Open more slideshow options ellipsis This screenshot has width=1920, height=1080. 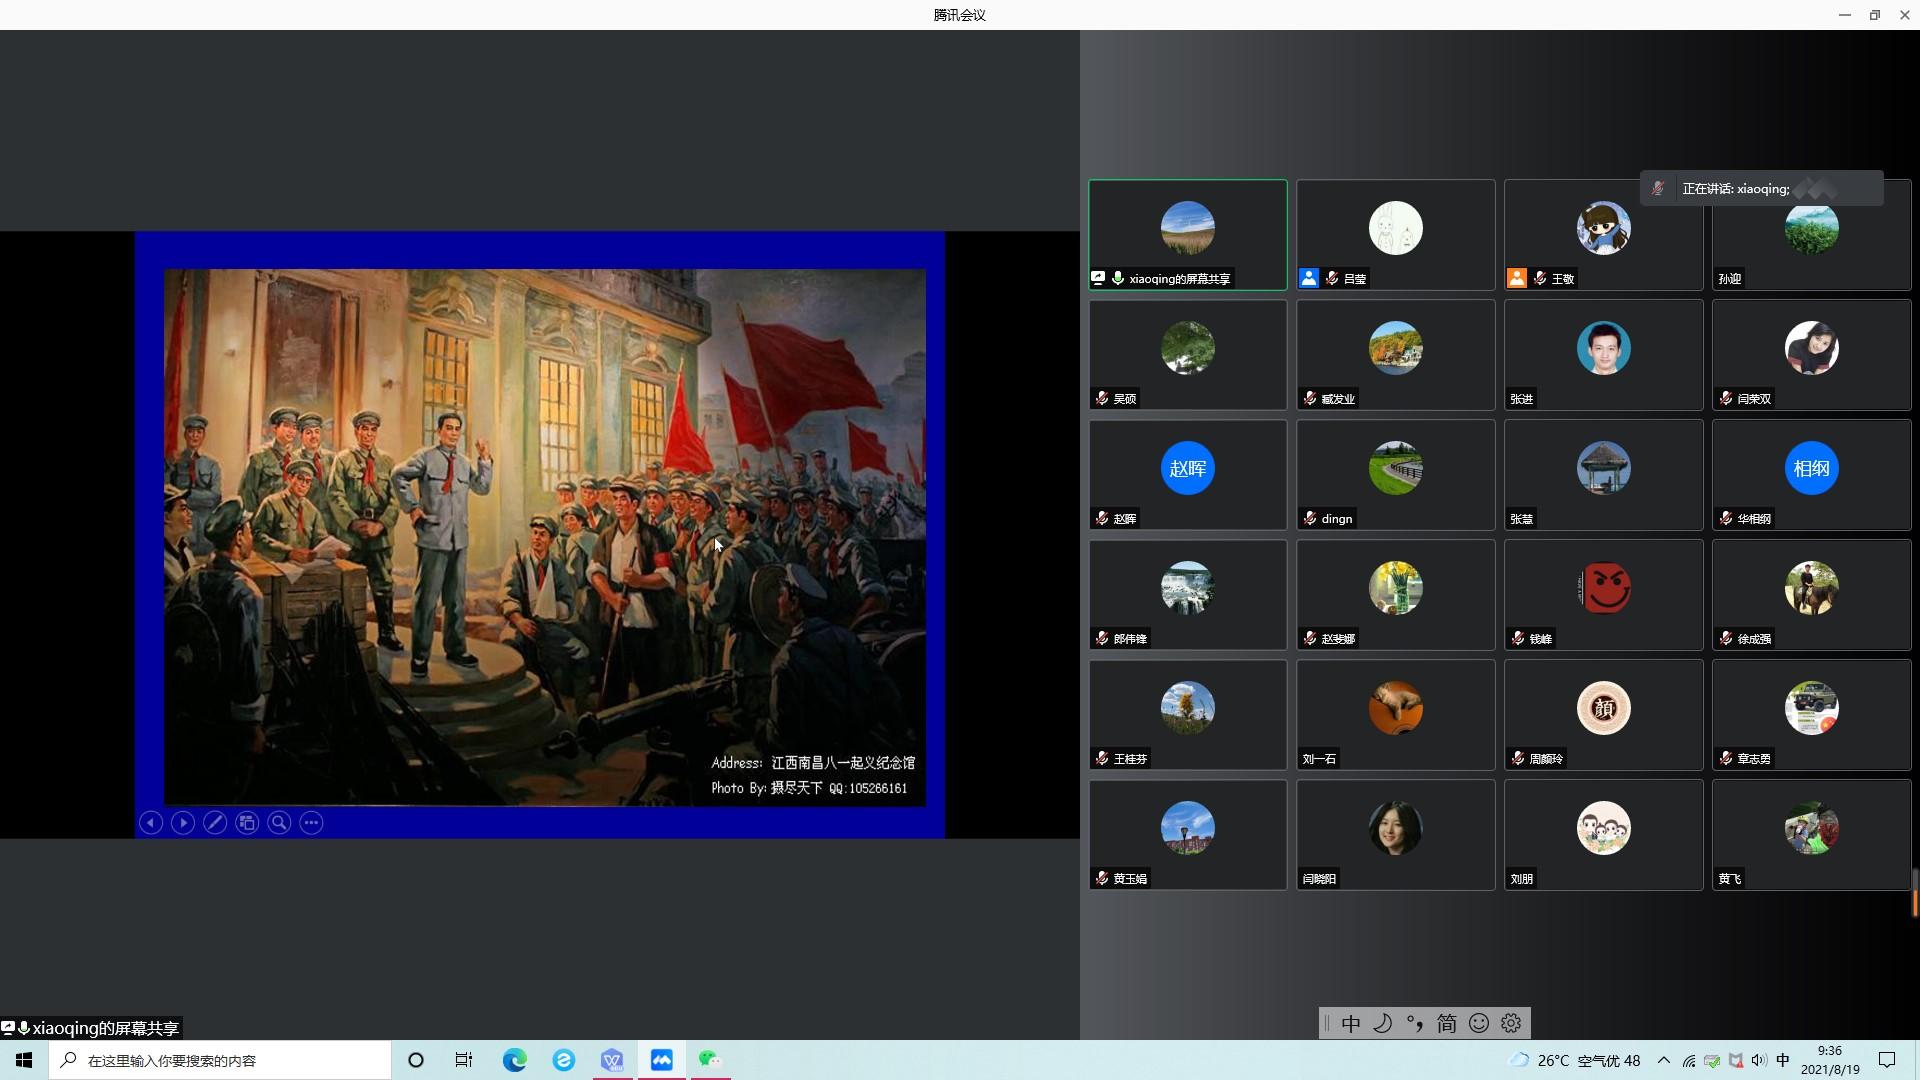[x=311, y=823]
